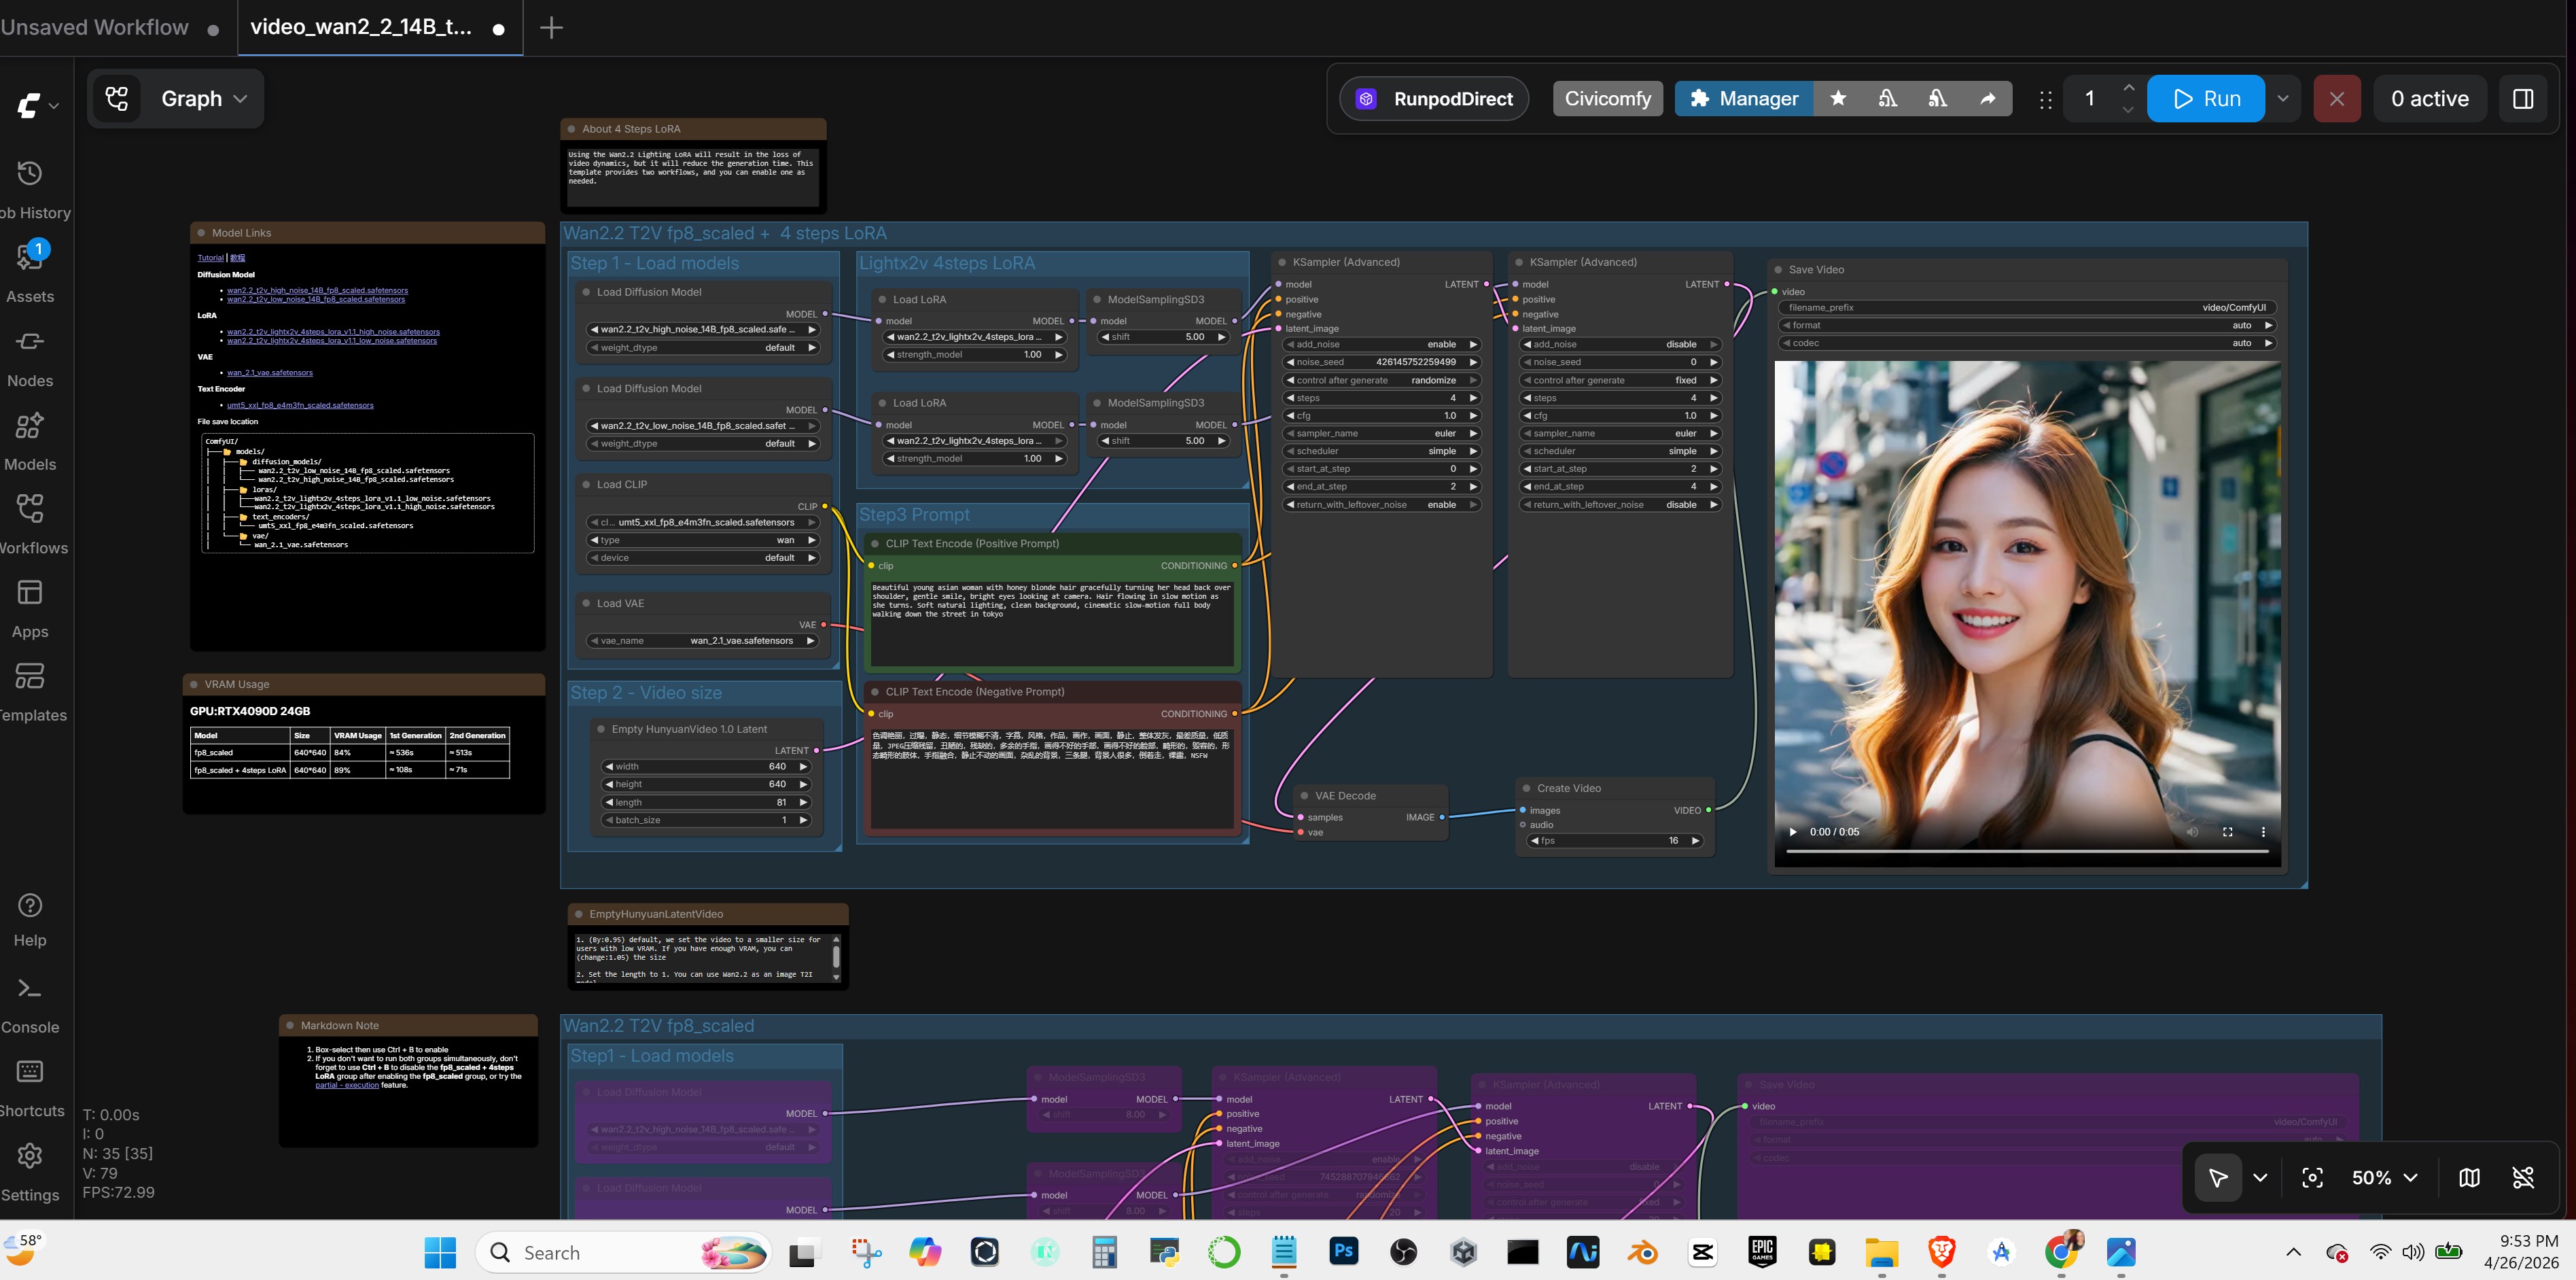The width and height of the screenshot is (2576, 1280).
Task: Open the video preview three-dot options
Action: 2263,832
